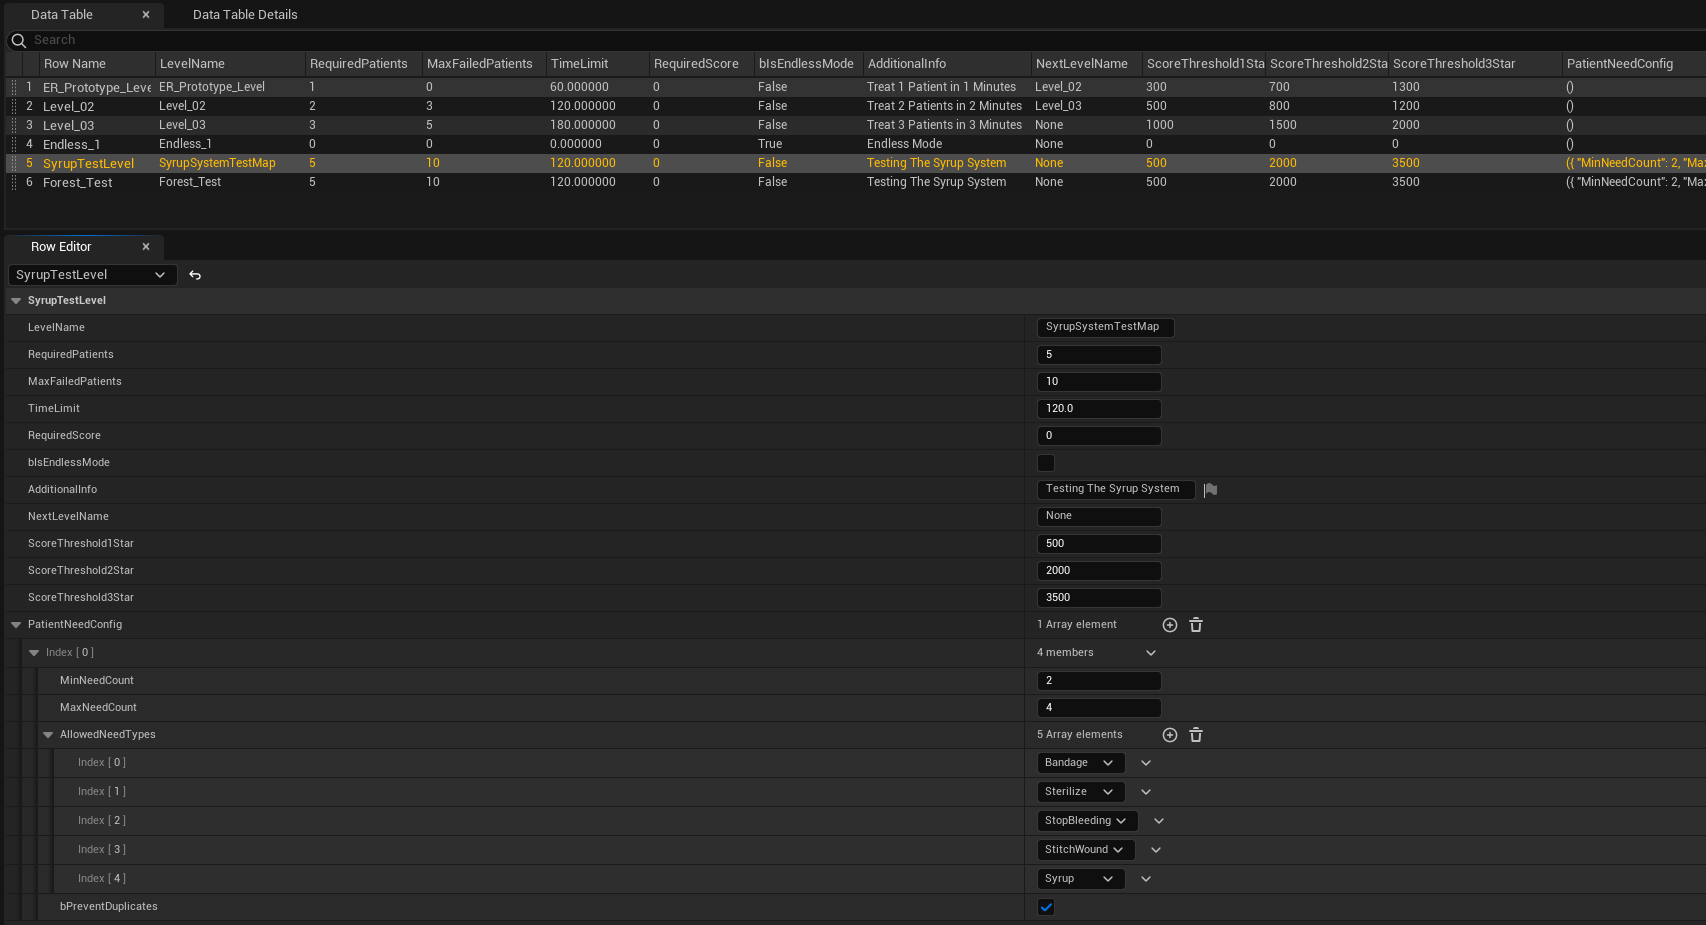1706x925 pixels.
Task: Grab the drag handle of row SyrupTestLevel
Action: [14, 163]
